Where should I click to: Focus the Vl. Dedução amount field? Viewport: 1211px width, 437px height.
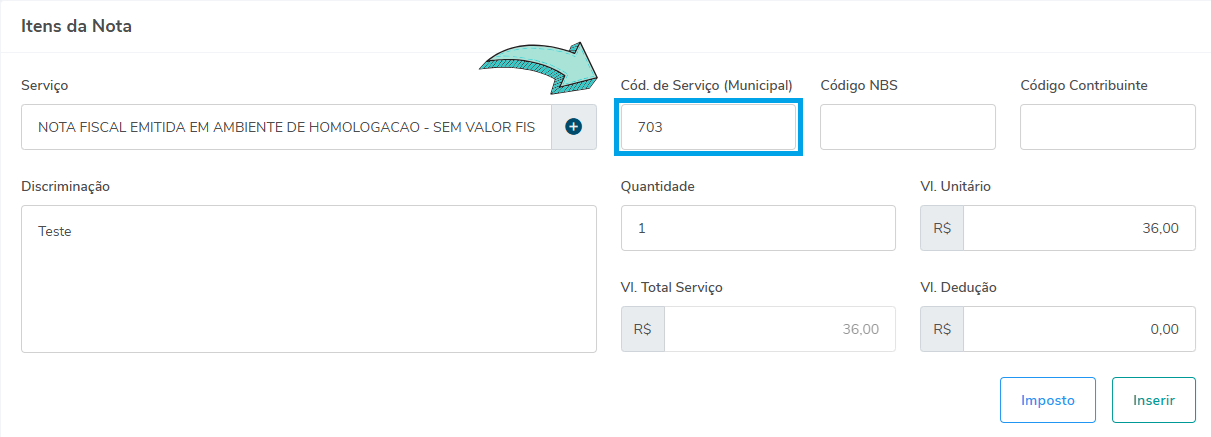coord(1079,329)
